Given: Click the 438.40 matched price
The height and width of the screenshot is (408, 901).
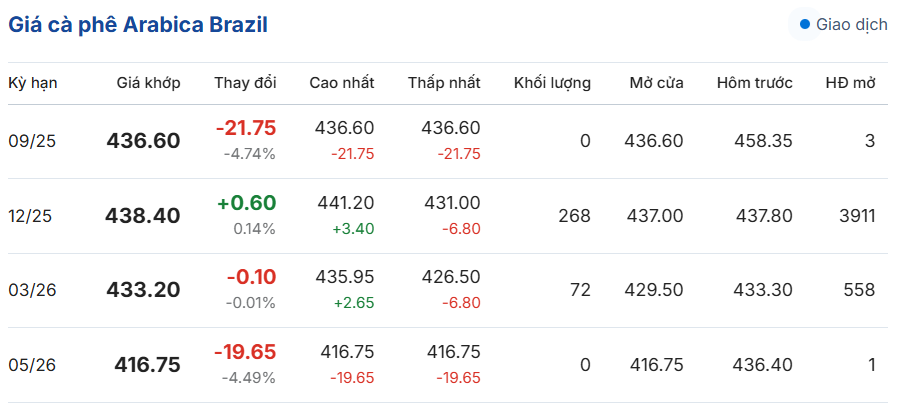Looking at the screenshot, I should [x=143, y=216].
